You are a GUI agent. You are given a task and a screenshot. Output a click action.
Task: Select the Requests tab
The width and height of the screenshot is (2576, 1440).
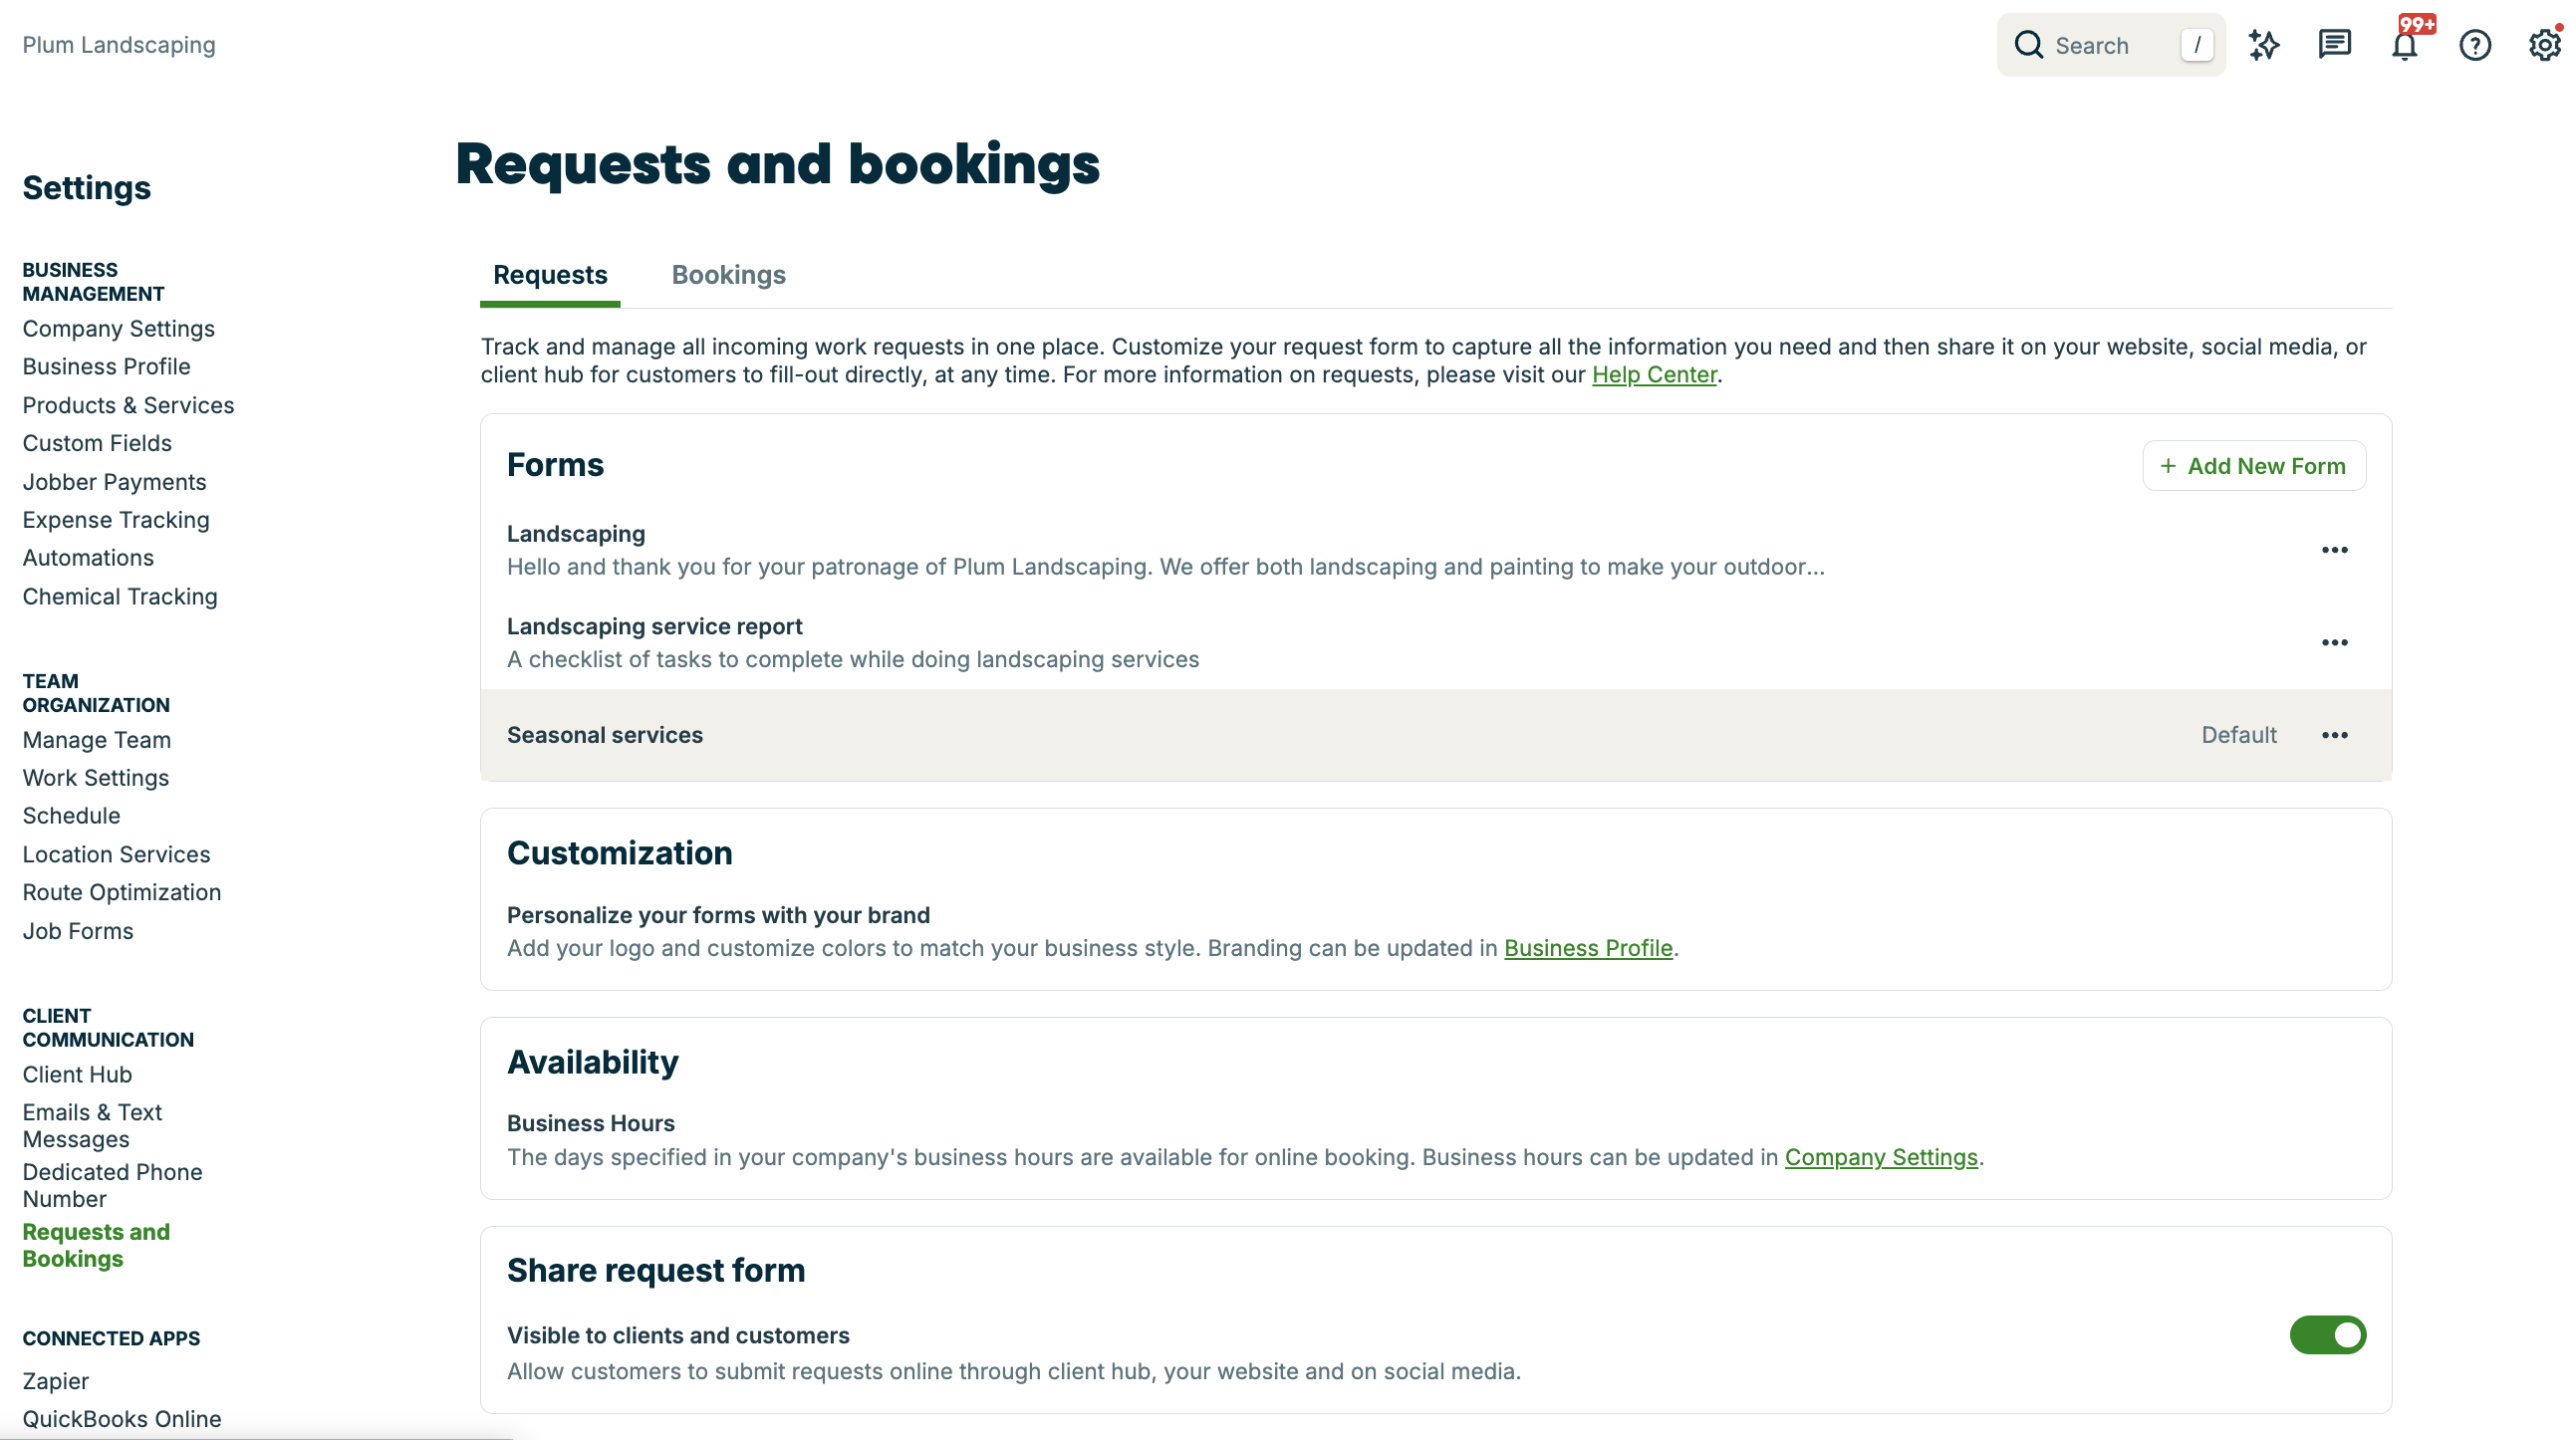(549, 275)
